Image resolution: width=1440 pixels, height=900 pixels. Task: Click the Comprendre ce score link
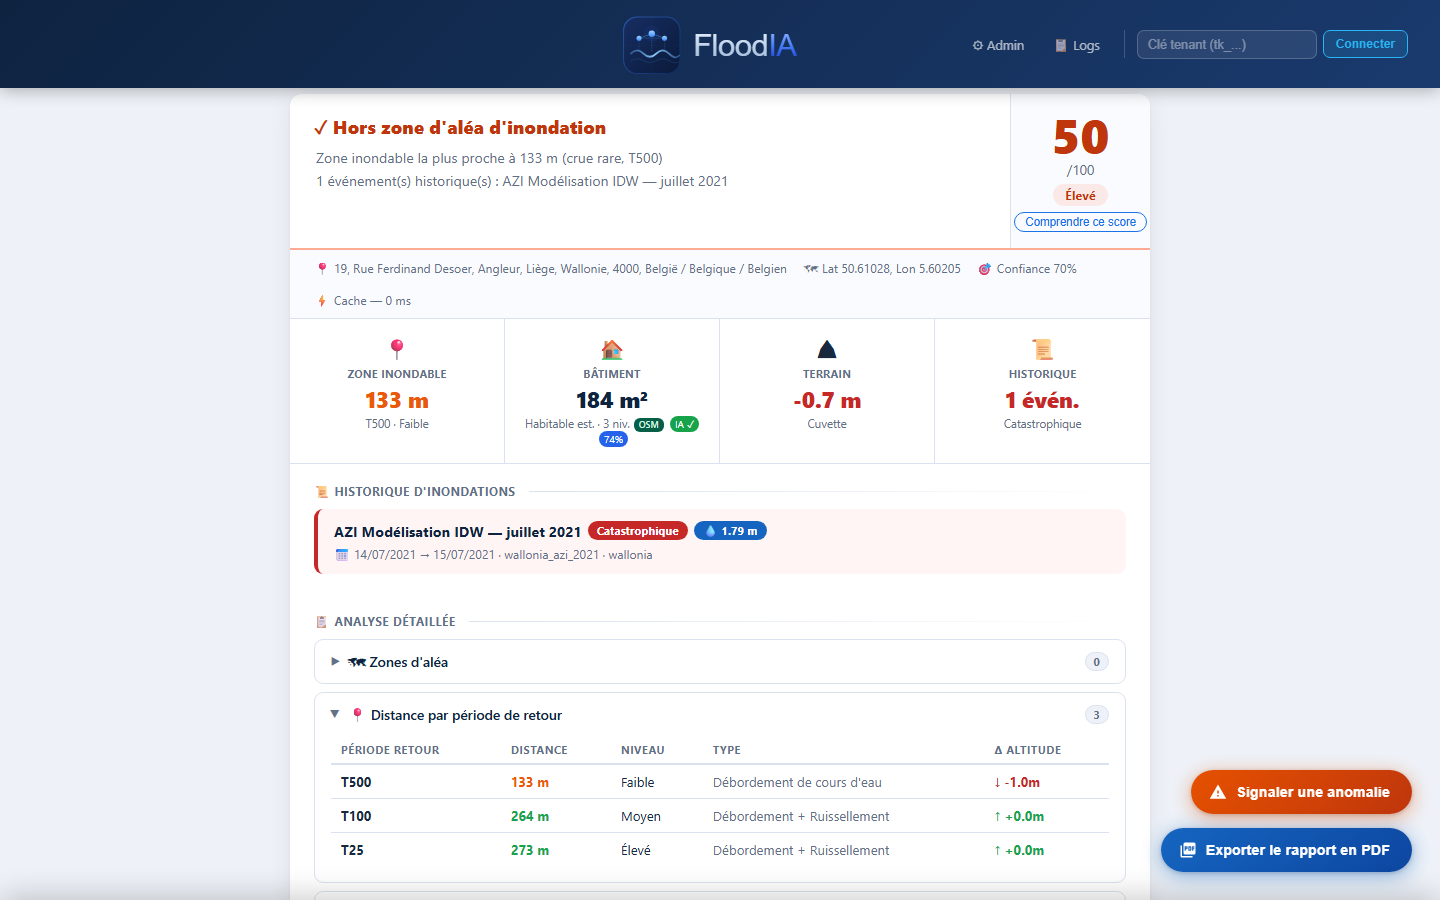pyautogui.click(x=1080, y=222)
